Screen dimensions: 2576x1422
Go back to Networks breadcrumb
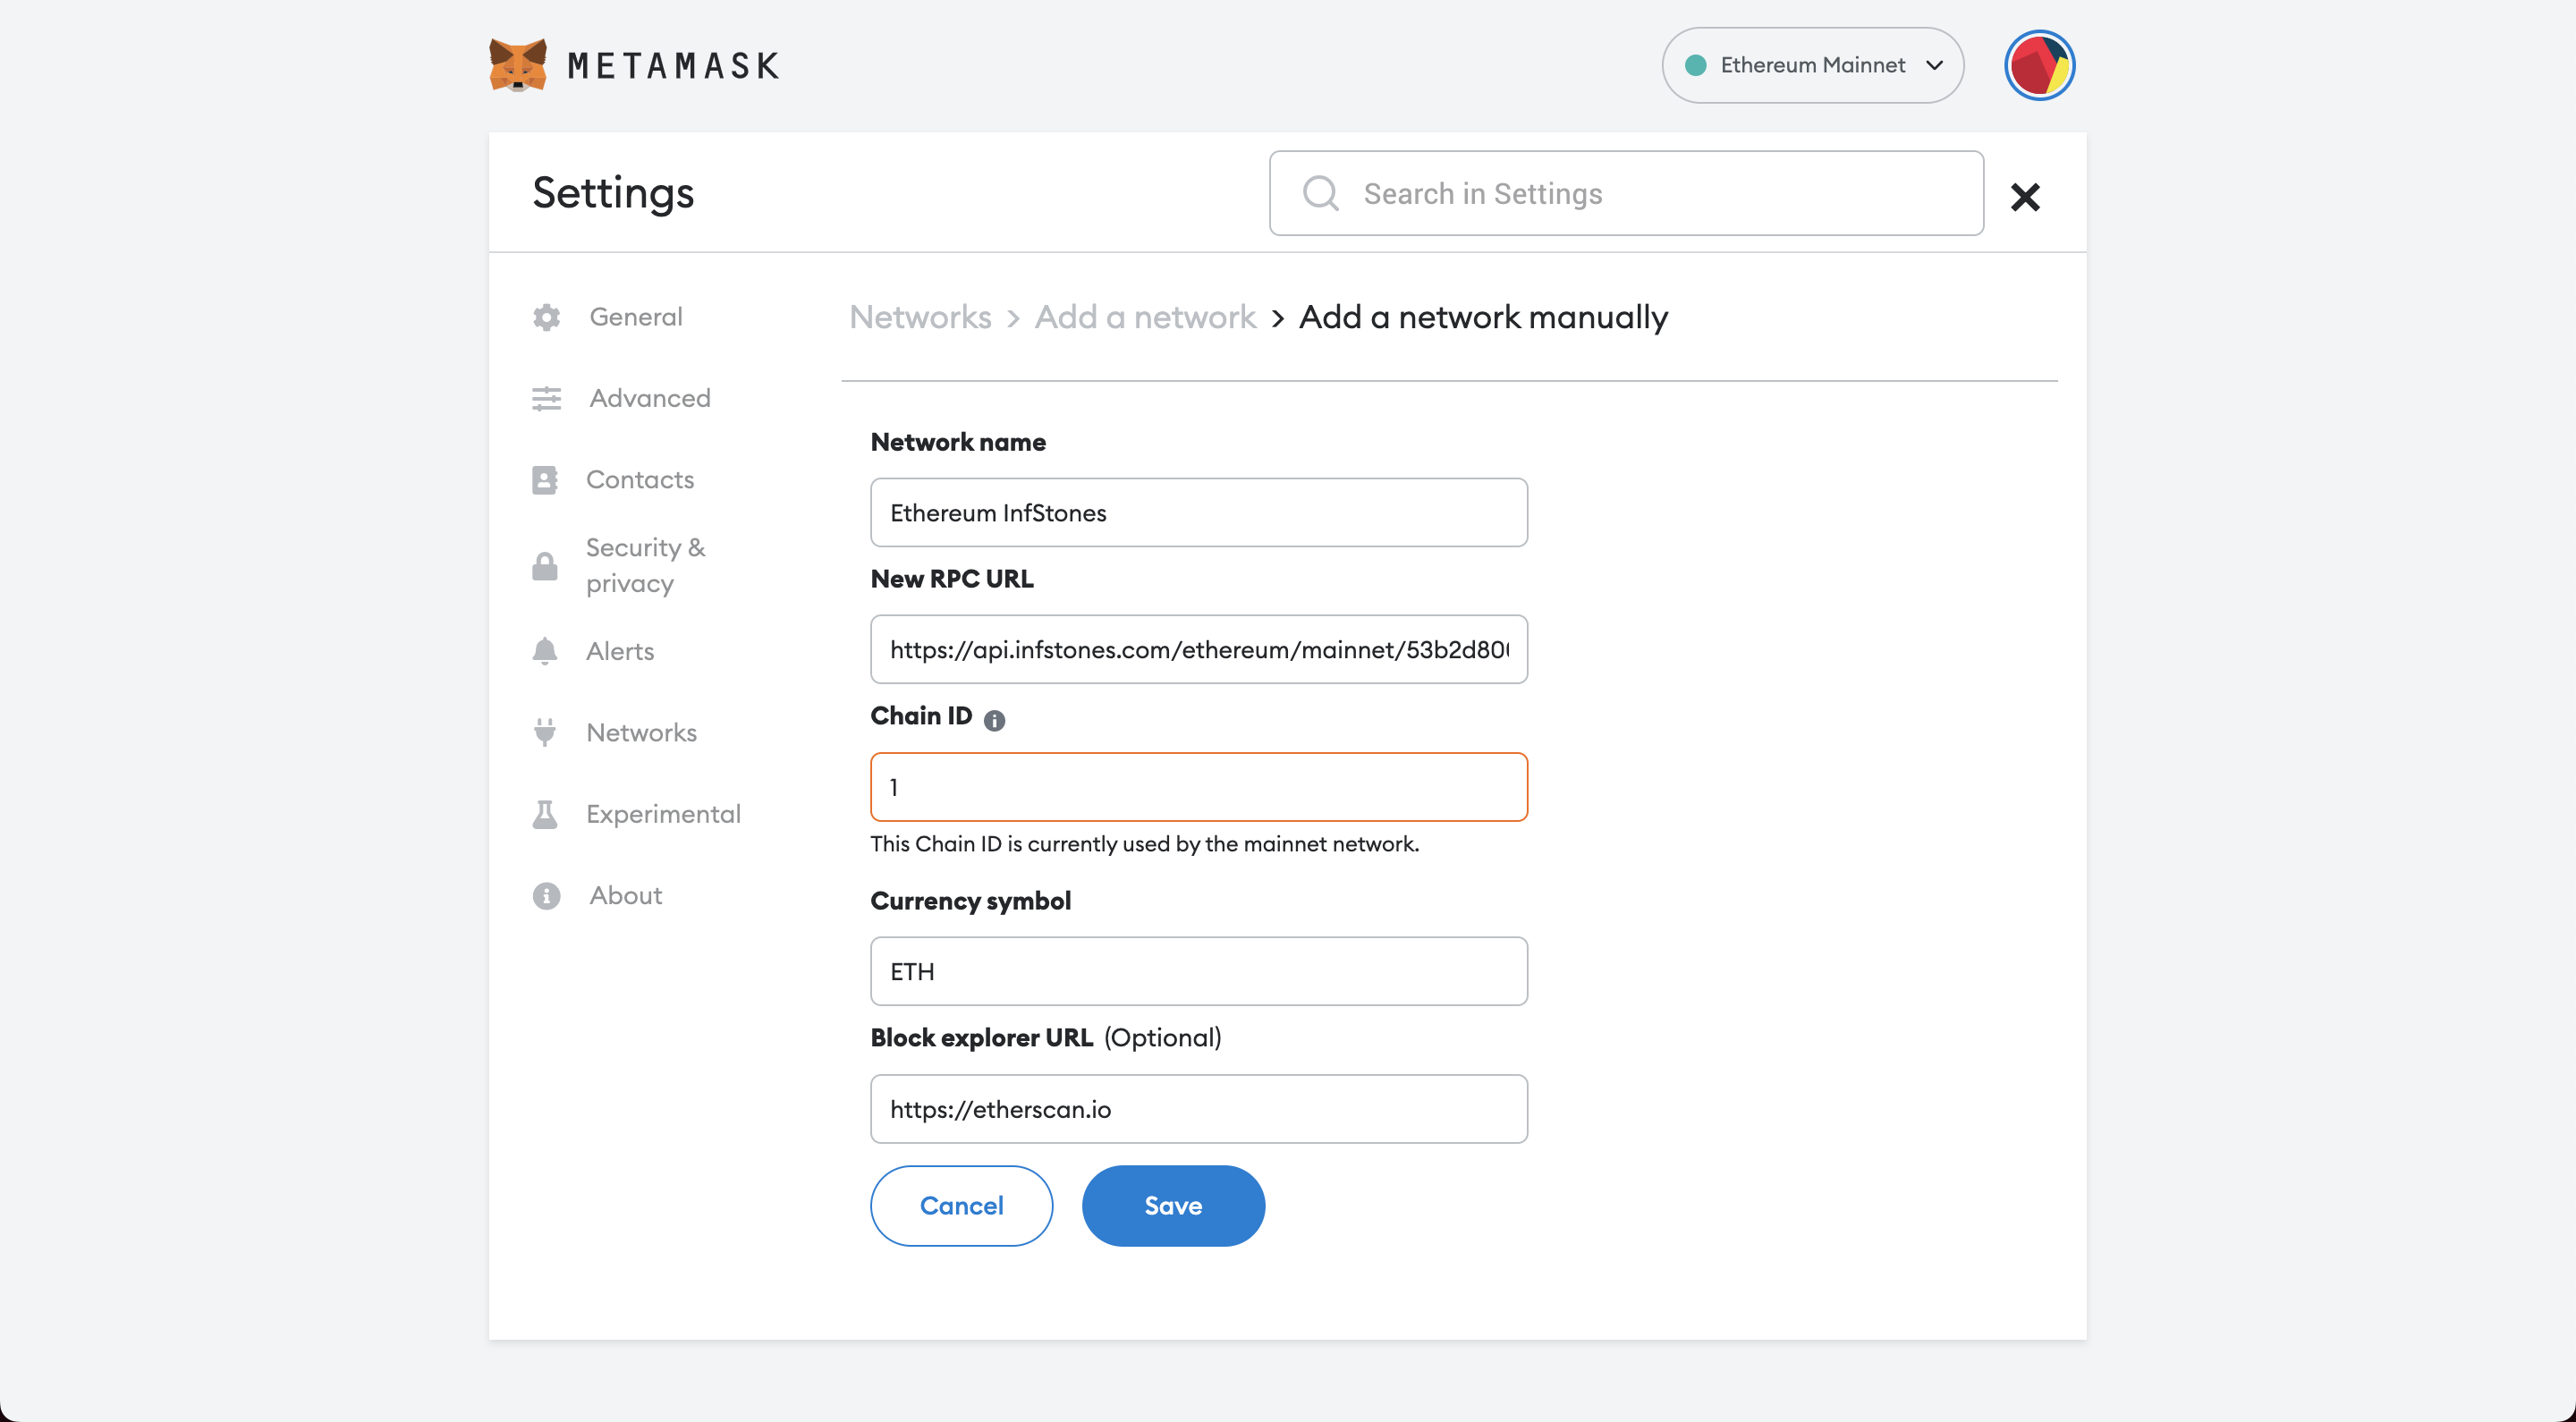coord(920,317)
